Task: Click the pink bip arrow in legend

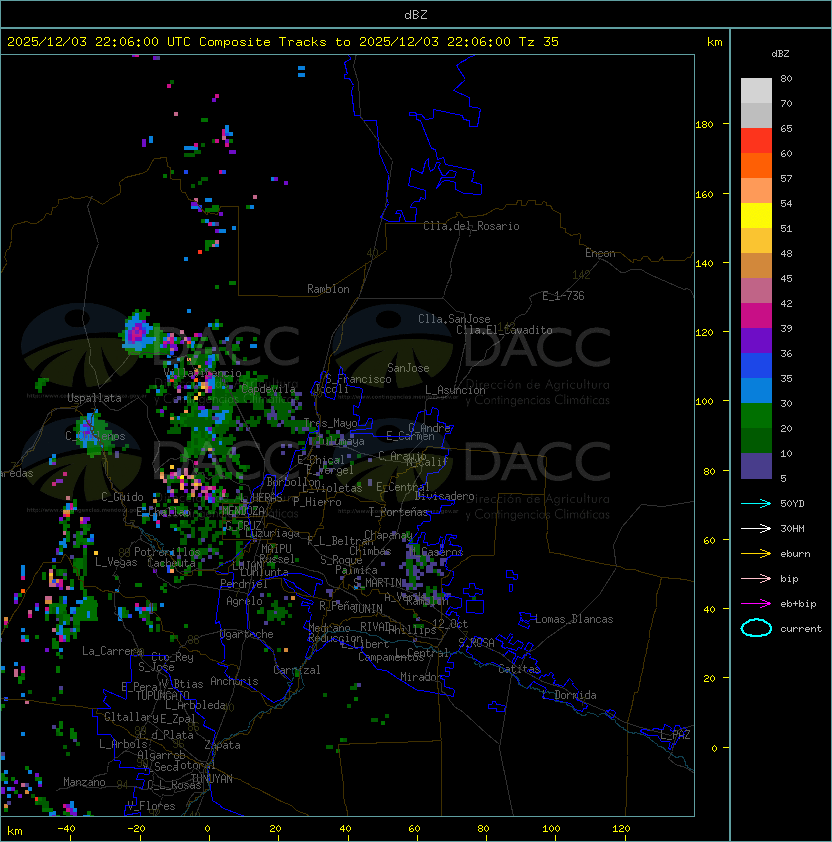Action: 756,578
